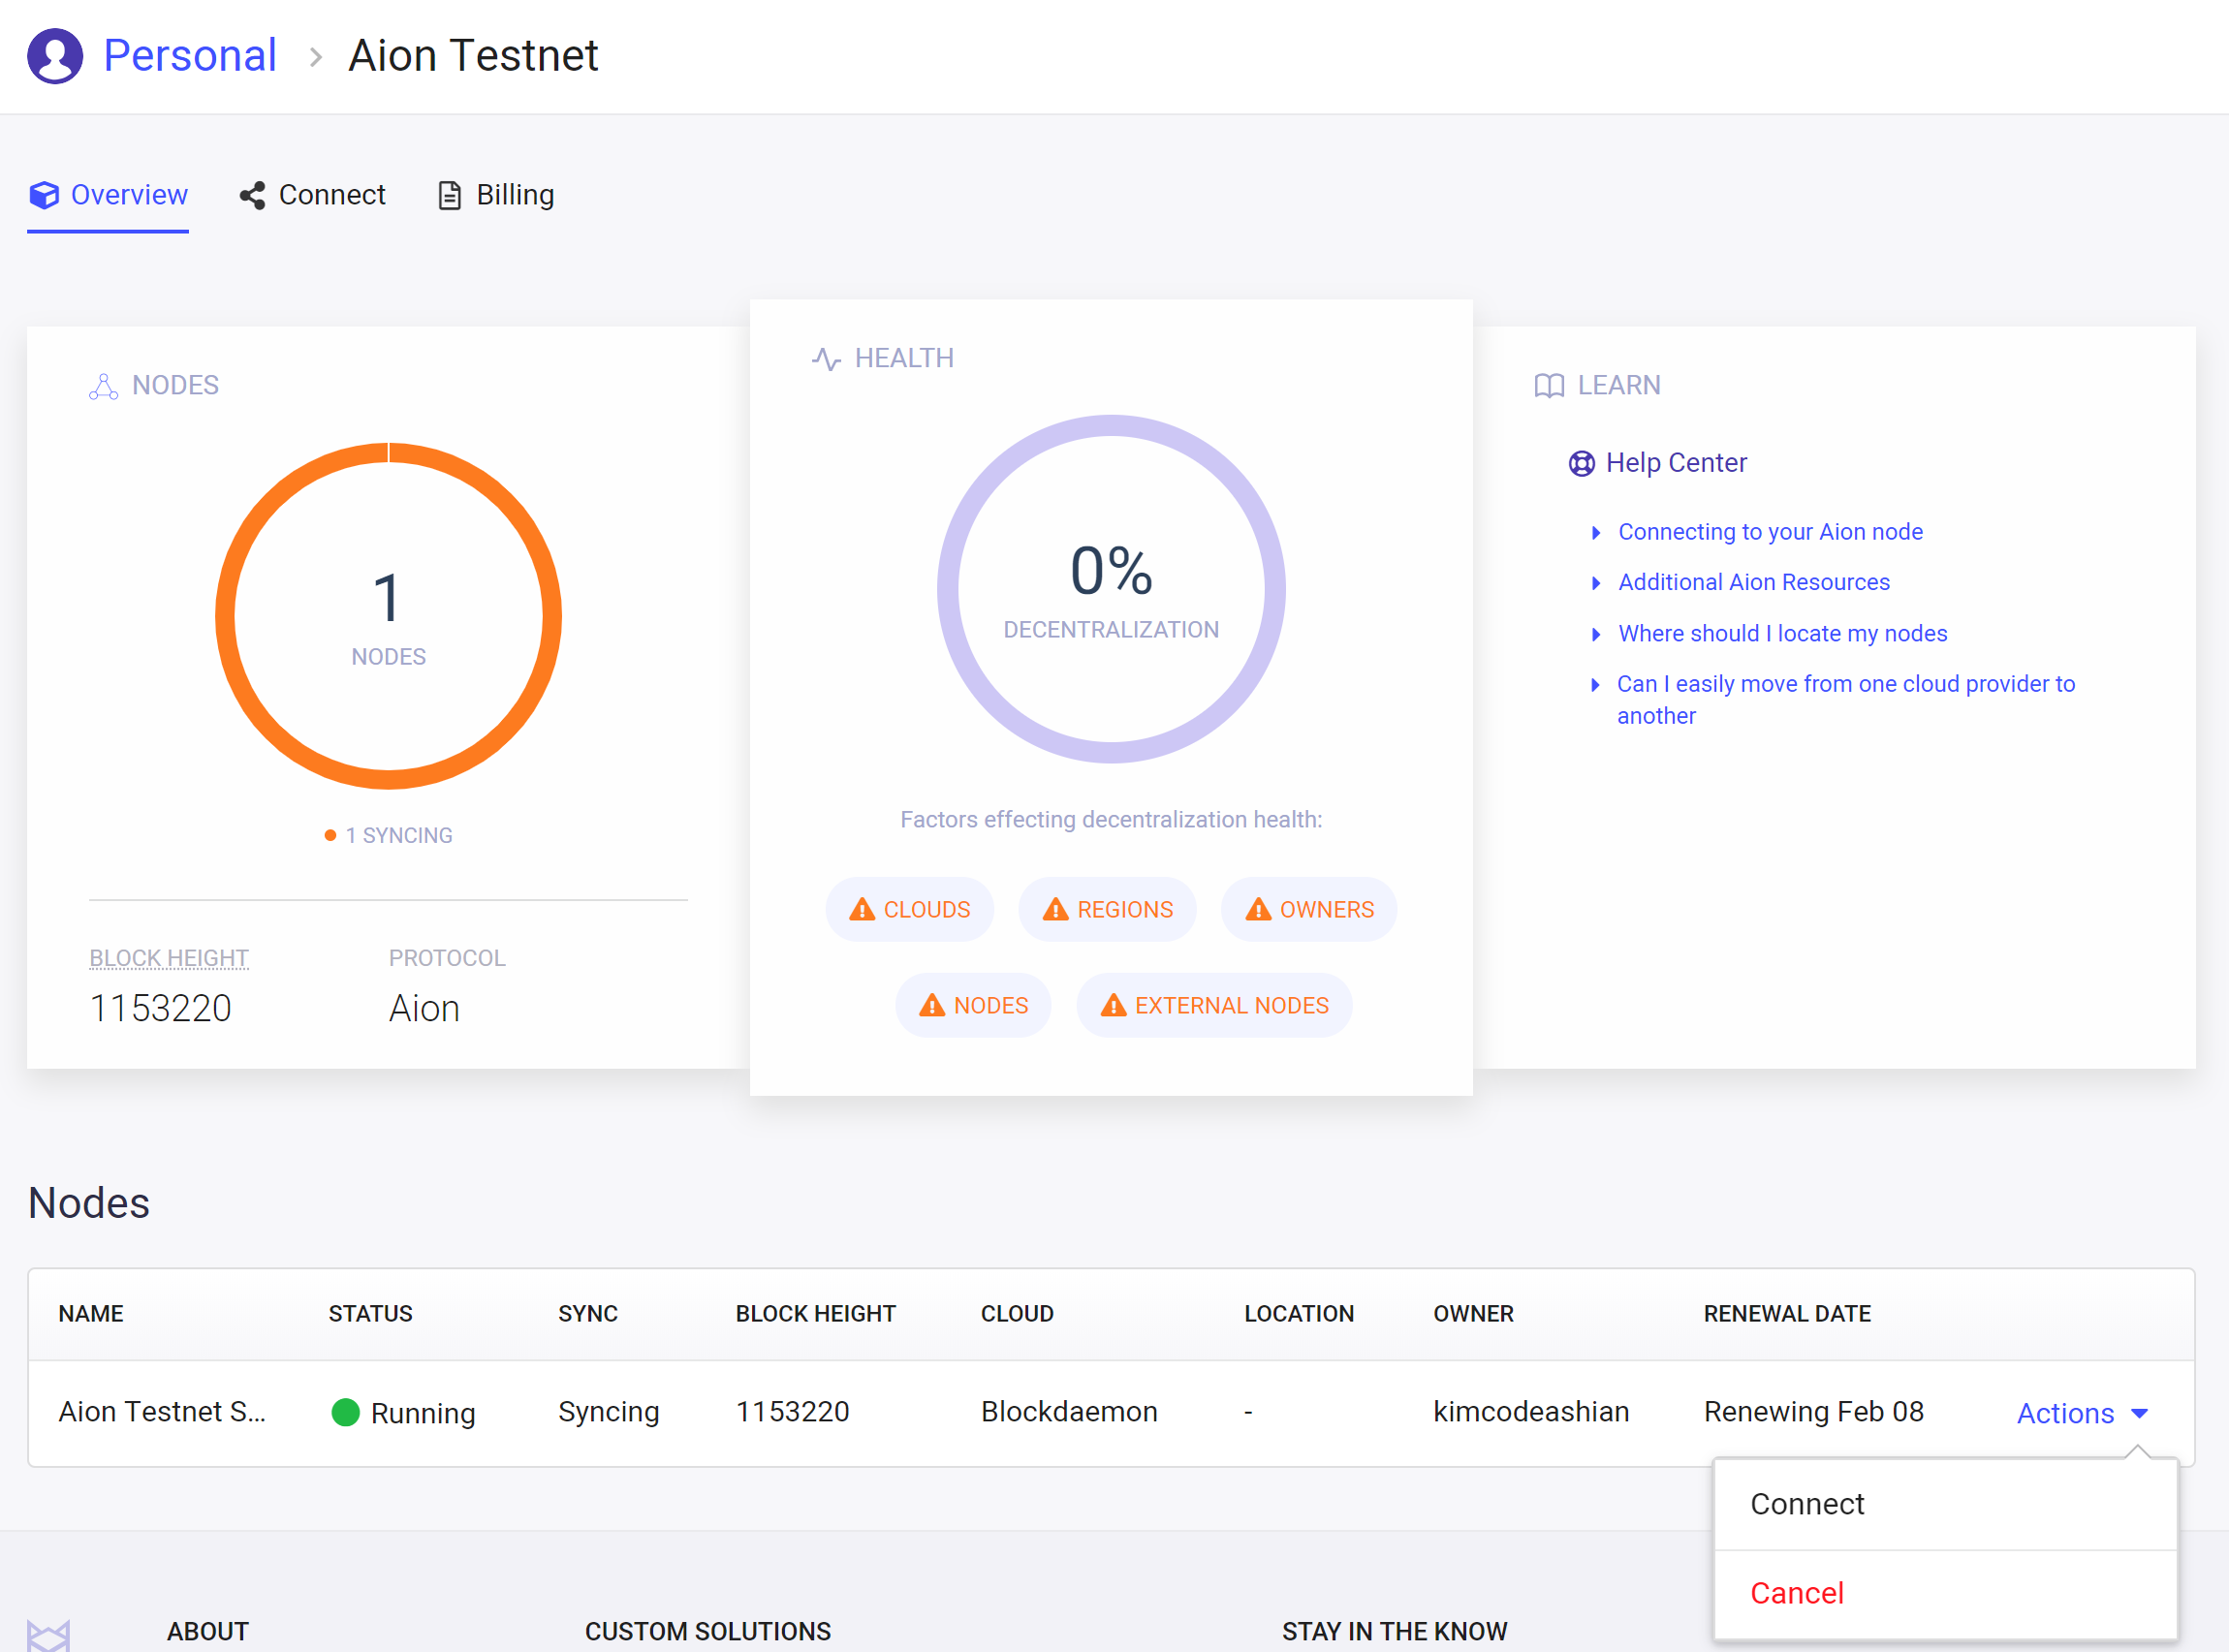Click the Health pulse icon
This screenshot has width=2229, height=1652.
(x=826, y=359)
